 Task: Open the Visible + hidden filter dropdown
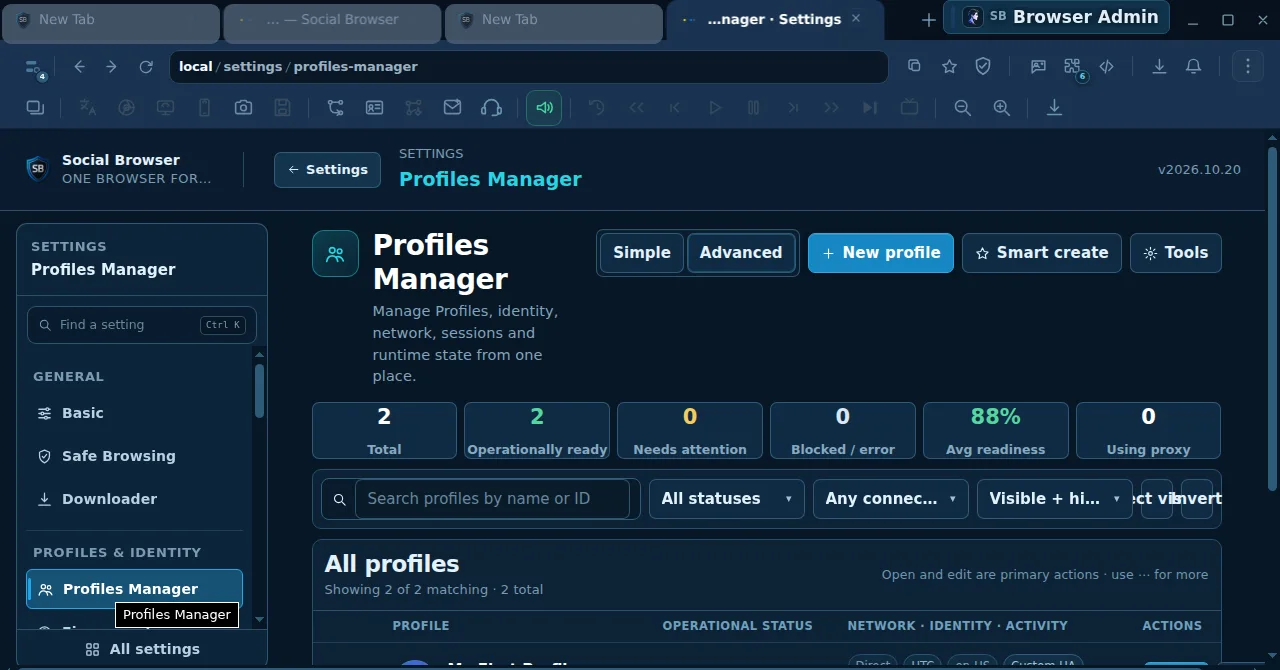tap(1054, 498)
